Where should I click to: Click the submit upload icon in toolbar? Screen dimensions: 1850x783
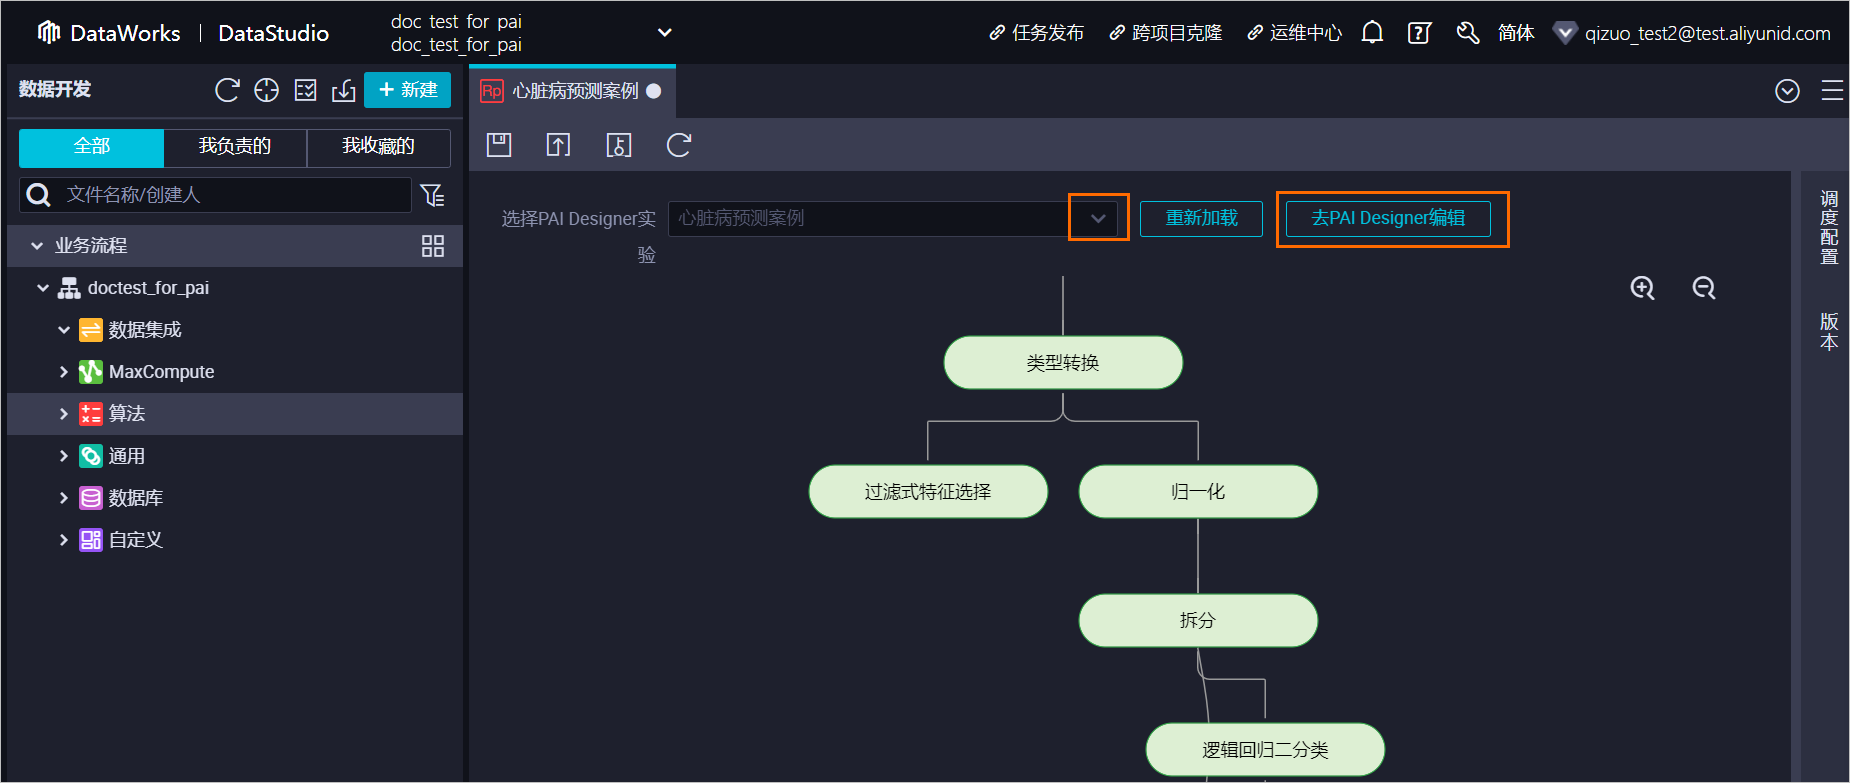point(558,145)
